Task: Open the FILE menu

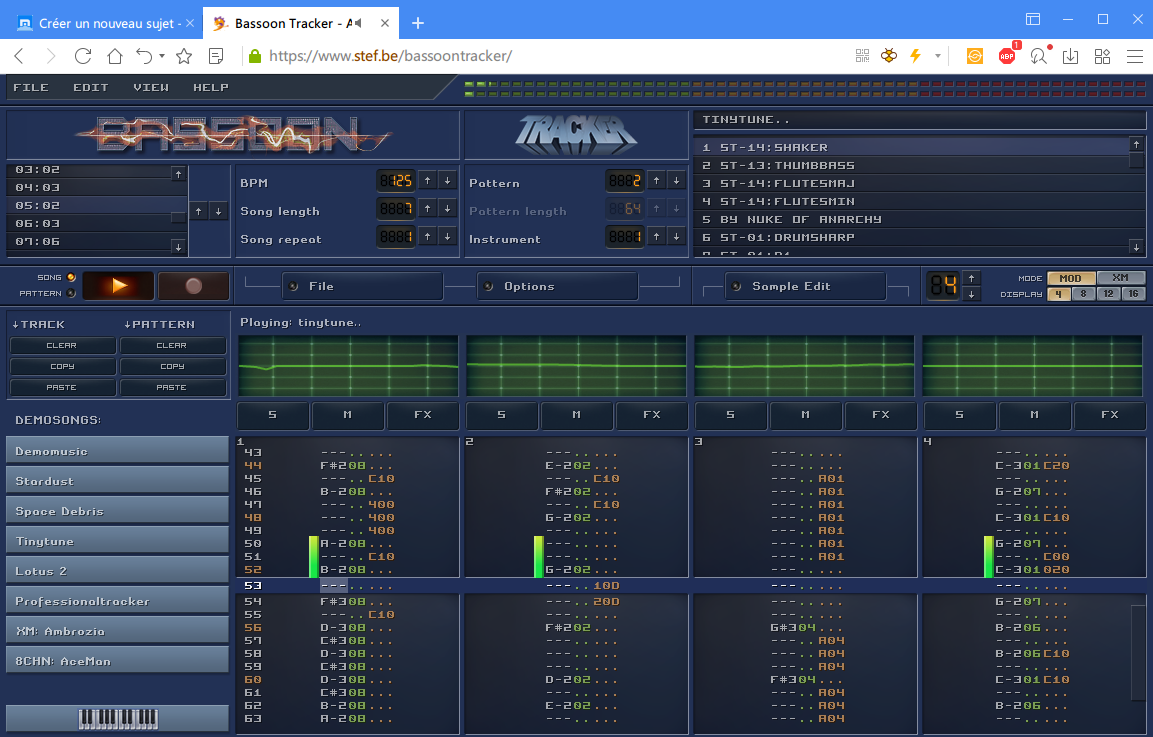Action: coord(31,88)
